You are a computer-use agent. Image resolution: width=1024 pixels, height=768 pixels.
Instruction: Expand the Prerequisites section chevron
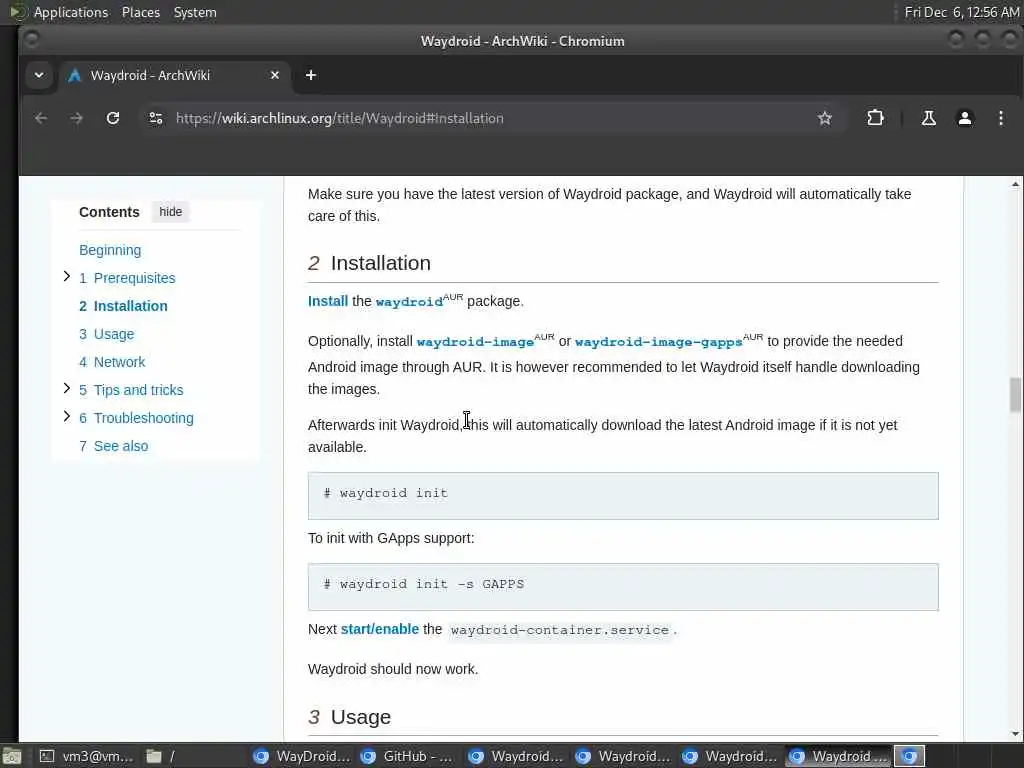67,277
